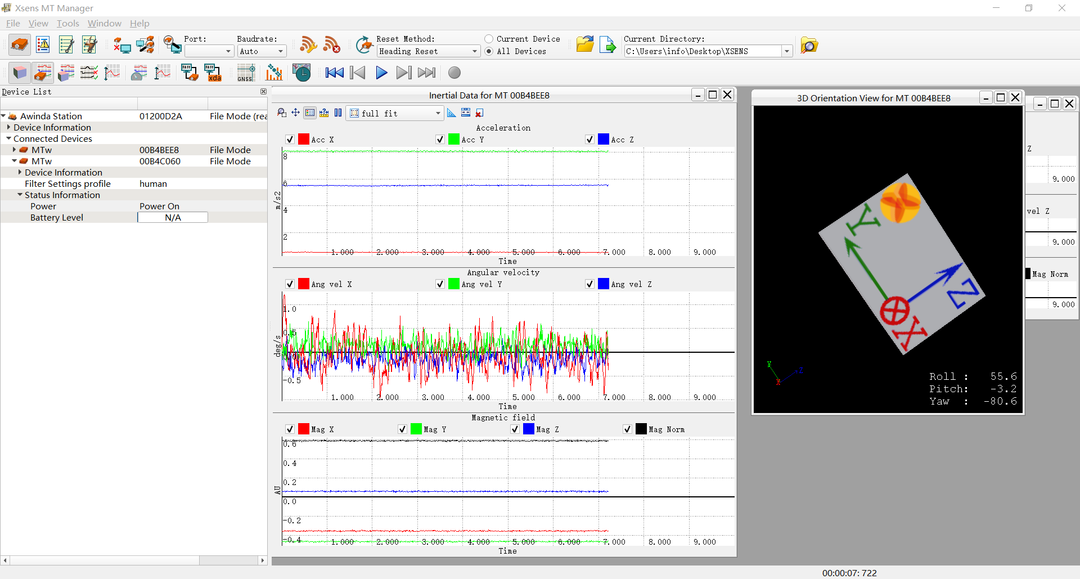This screenshot has height=579, width=1080.
Task: Click the export file icon with green arrow
Action: pos(607,45)
